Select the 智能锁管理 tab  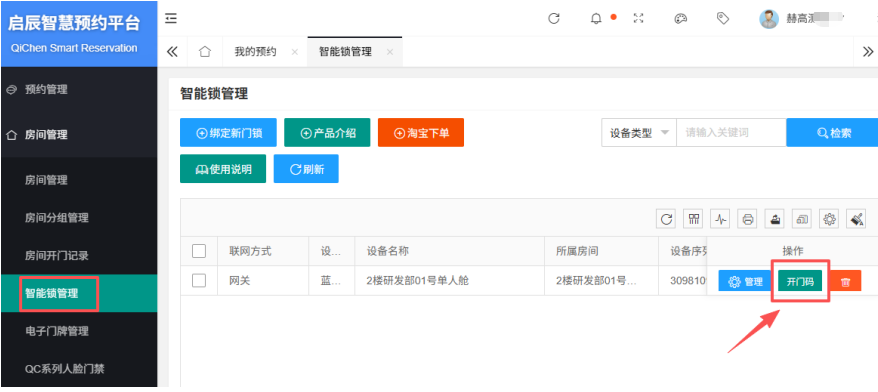(x=345, y=52)
